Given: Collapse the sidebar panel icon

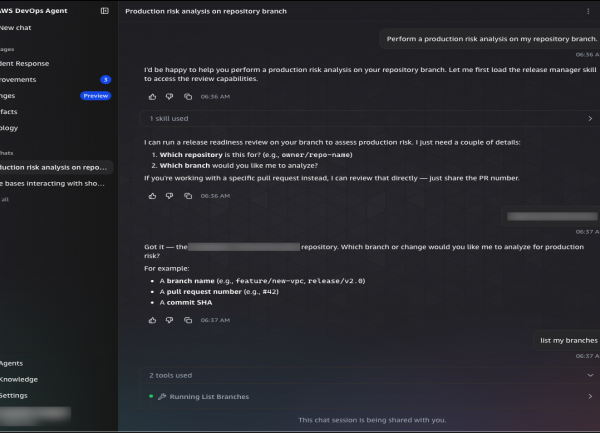Looking at the screenshot, I should (x=104, y=11).
